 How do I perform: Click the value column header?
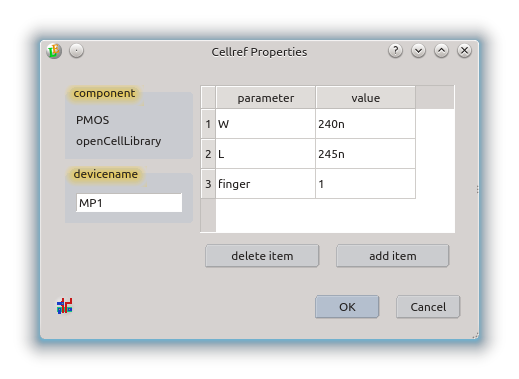tap(366, 98)
